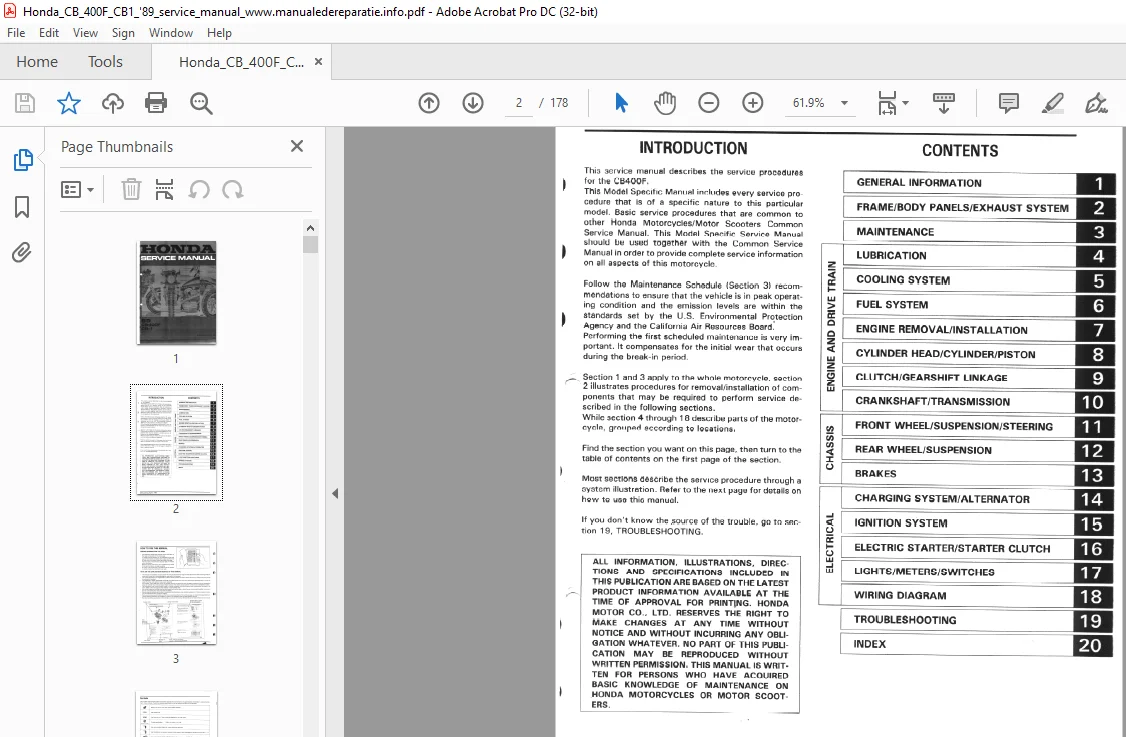Switch to the Home tab
The height and width of the screenshot is (737, 1126).
point(37,62)
